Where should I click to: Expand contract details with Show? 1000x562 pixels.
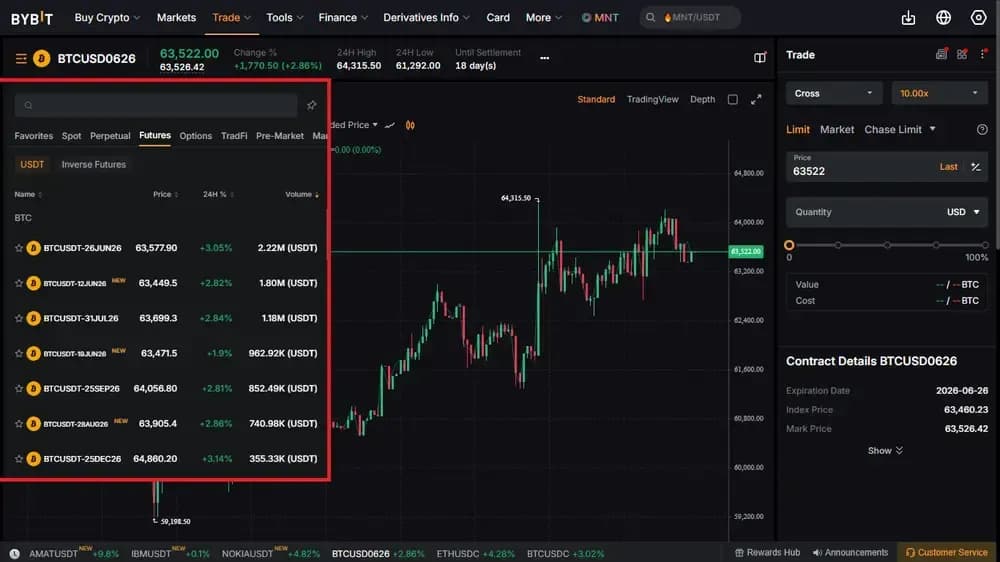click(885, 450)
